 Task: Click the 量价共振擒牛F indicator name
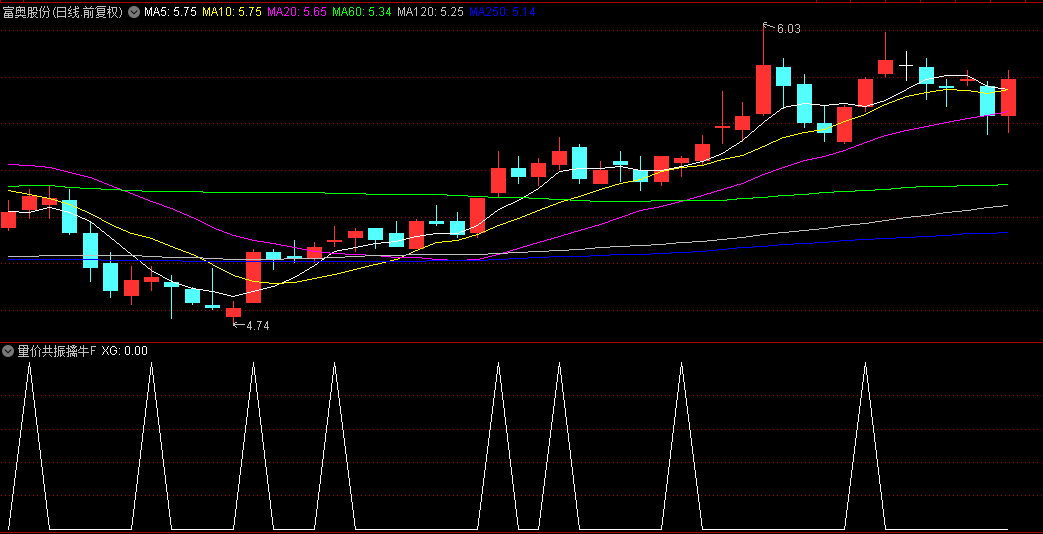click(57, 350)
